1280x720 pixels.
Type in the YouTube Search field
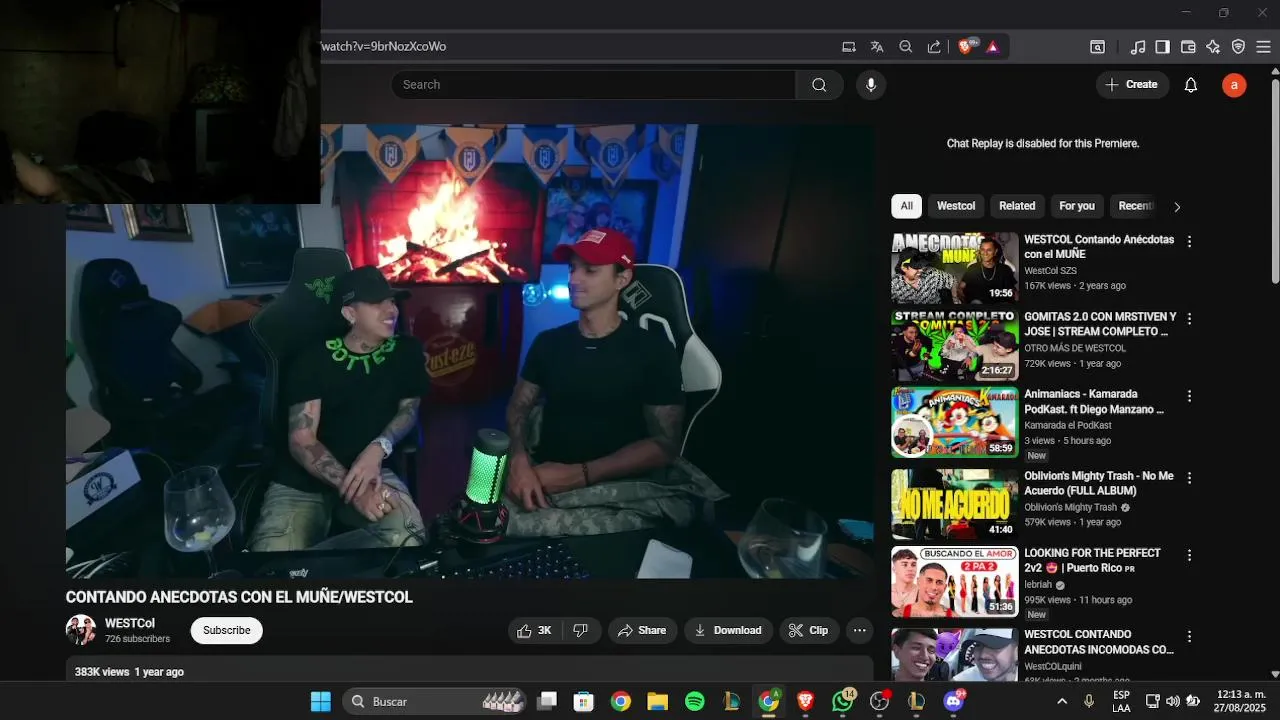pyautogui.click(x=593, y=85)
